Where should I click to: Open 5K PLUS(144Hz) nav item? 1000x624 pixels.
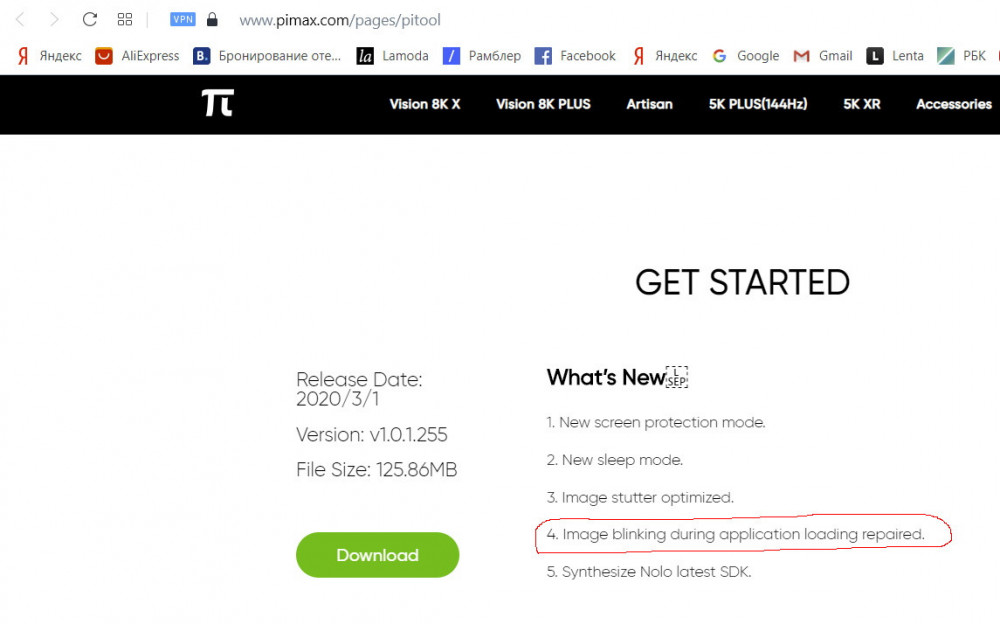(758, 104)
